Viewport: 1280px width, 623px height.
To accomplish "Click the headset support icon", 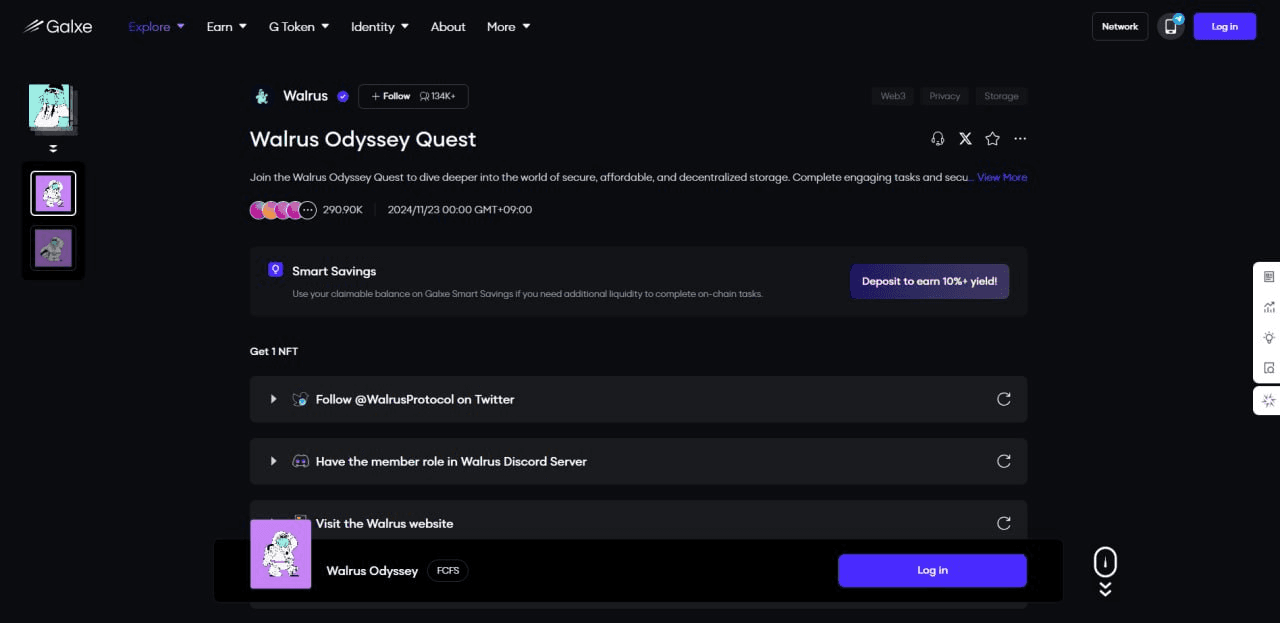I will point(937,139).
